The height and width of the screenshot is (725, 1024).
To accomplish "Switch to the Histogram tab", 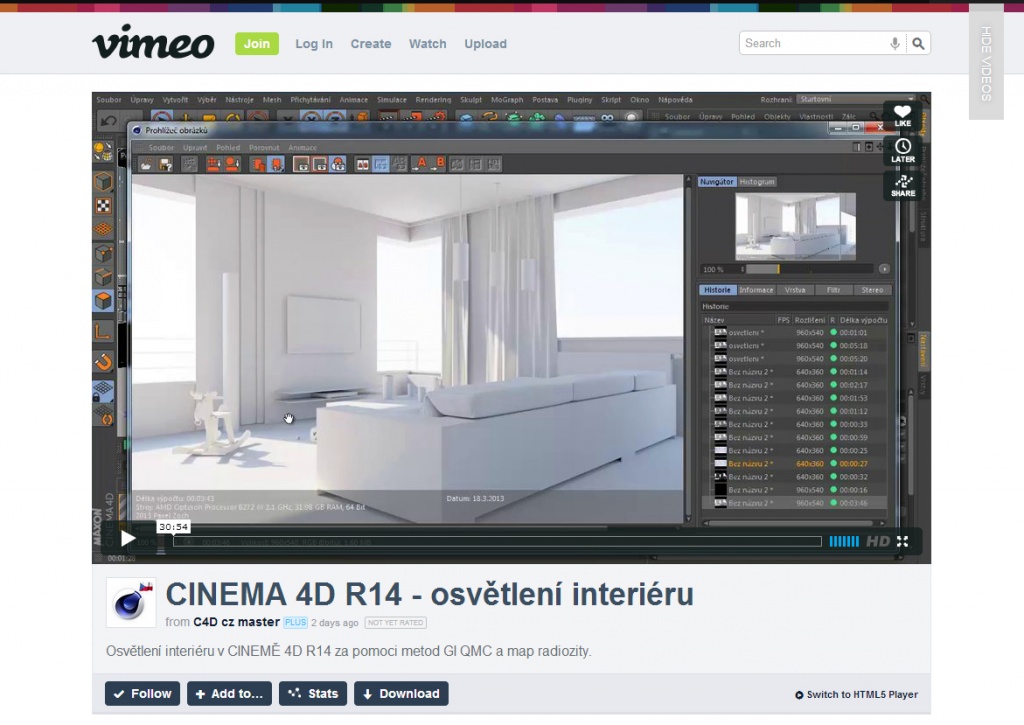I will point(757,182).
